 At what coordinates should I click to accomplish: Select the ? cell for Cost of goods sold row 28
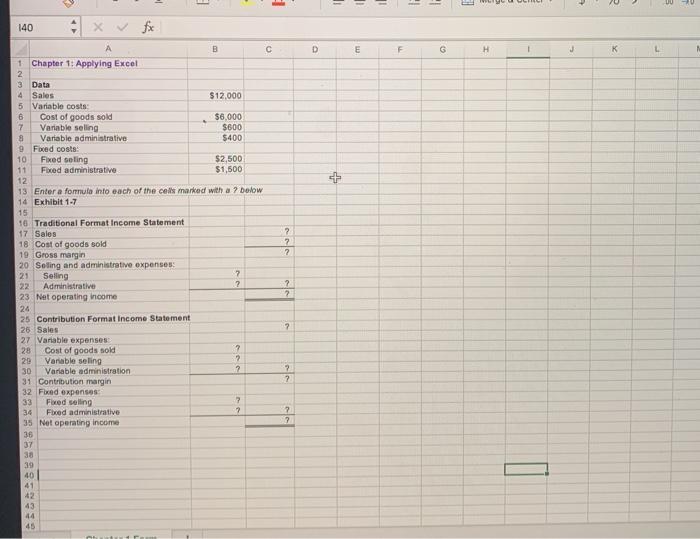coord(217,348)
